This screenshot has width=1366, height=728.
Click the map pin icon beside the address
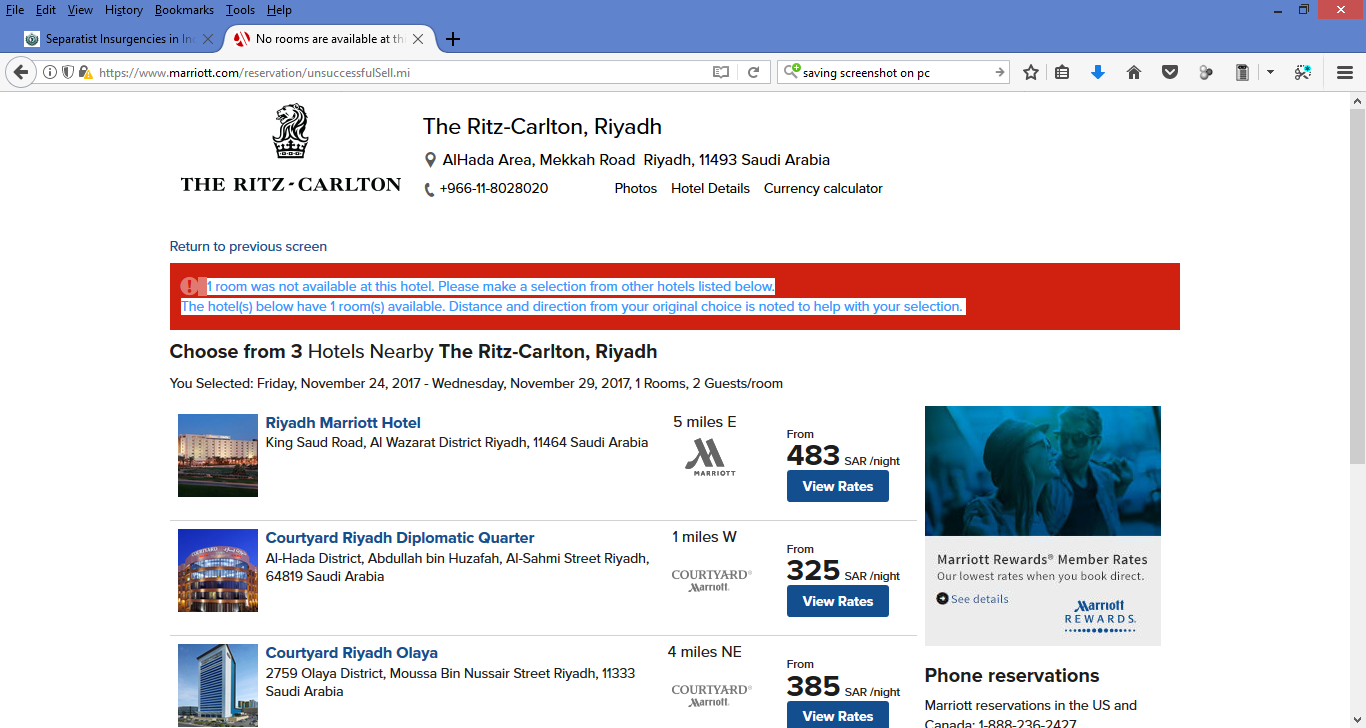pyautogui.click(x=430, y=160)
